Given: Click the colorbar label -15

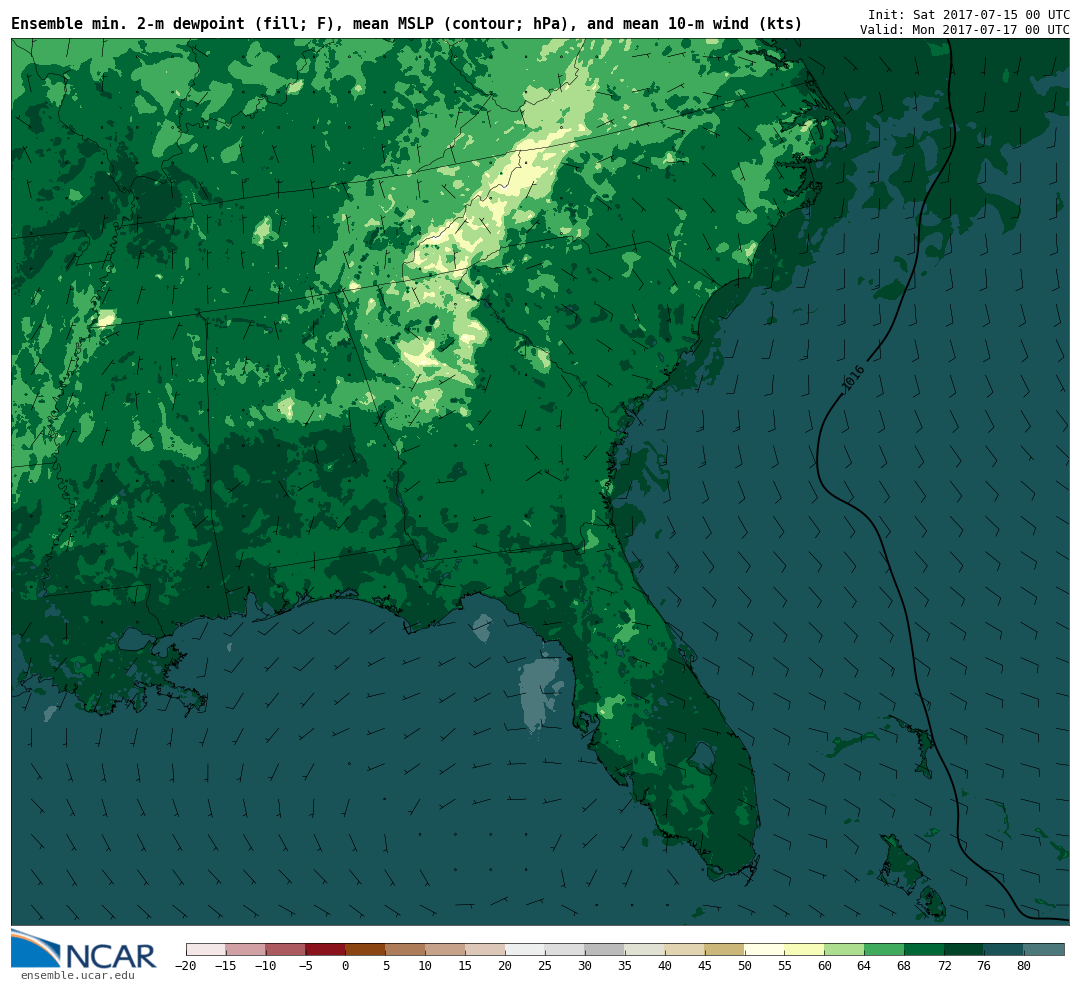Looking at the screenshot, I should [225, 966].
